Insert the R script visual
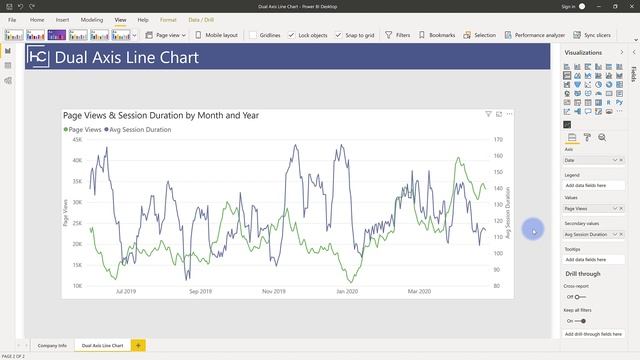Screen dimensions: 640x360 [609, 102]
